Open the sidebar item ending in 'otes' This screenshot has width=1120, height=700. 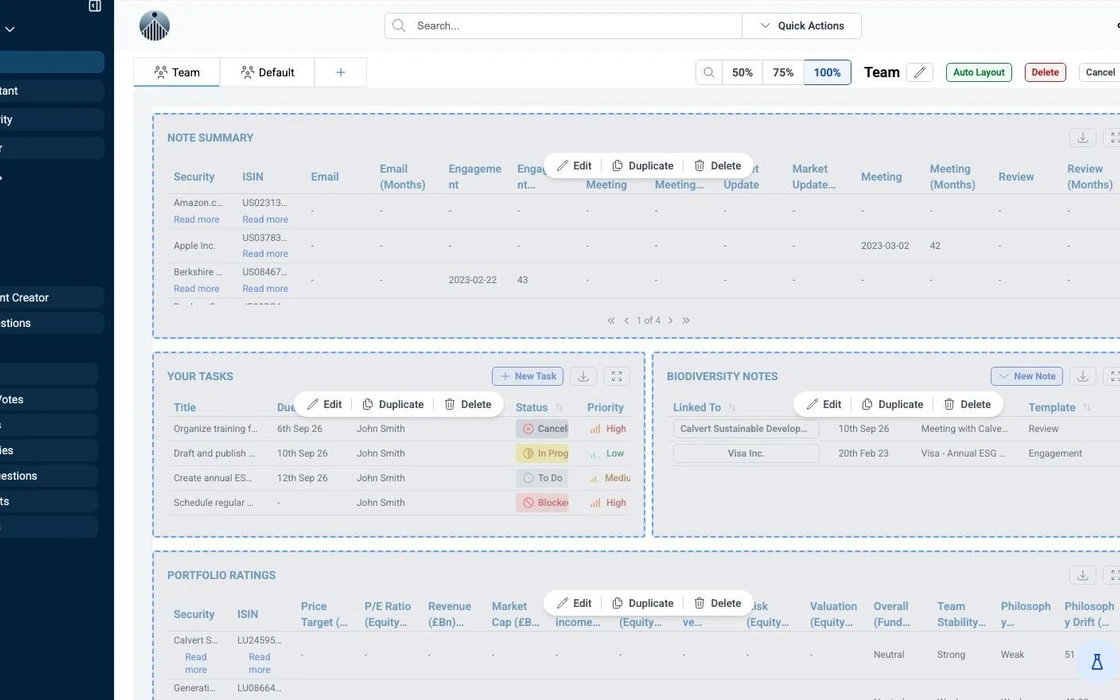point(49,399)
